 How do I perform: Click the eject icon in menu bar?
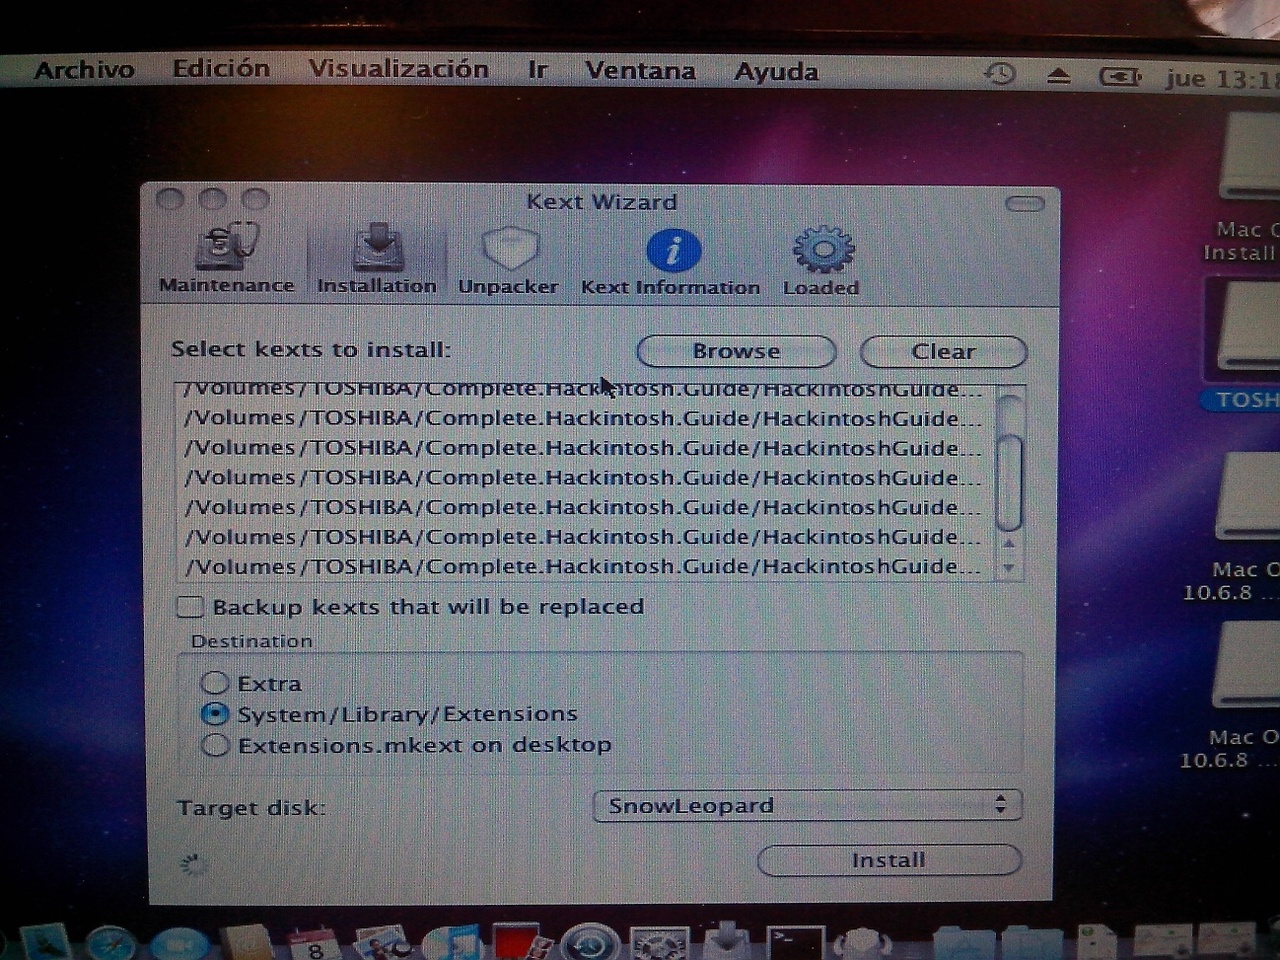pos(1059,76)
